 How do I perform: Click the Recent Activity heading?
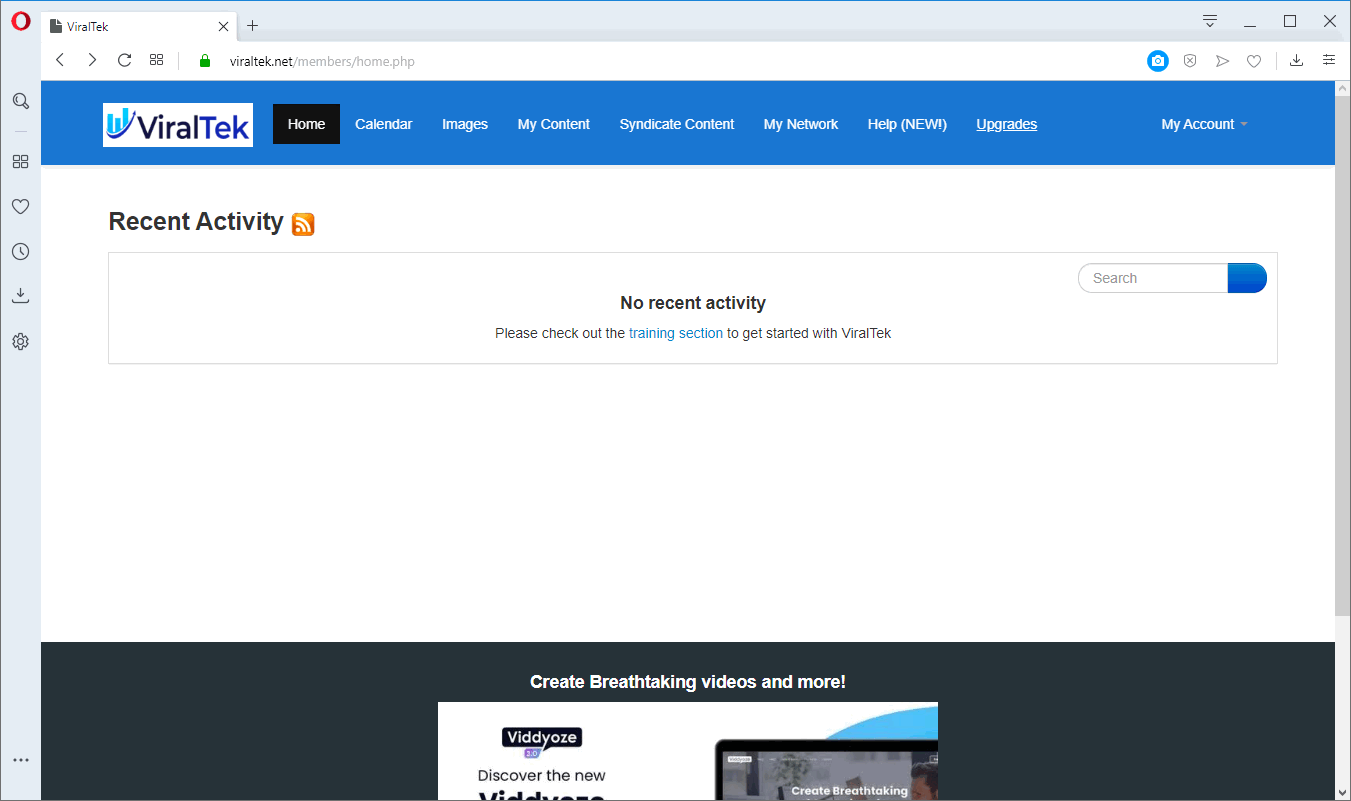[196, 222]
